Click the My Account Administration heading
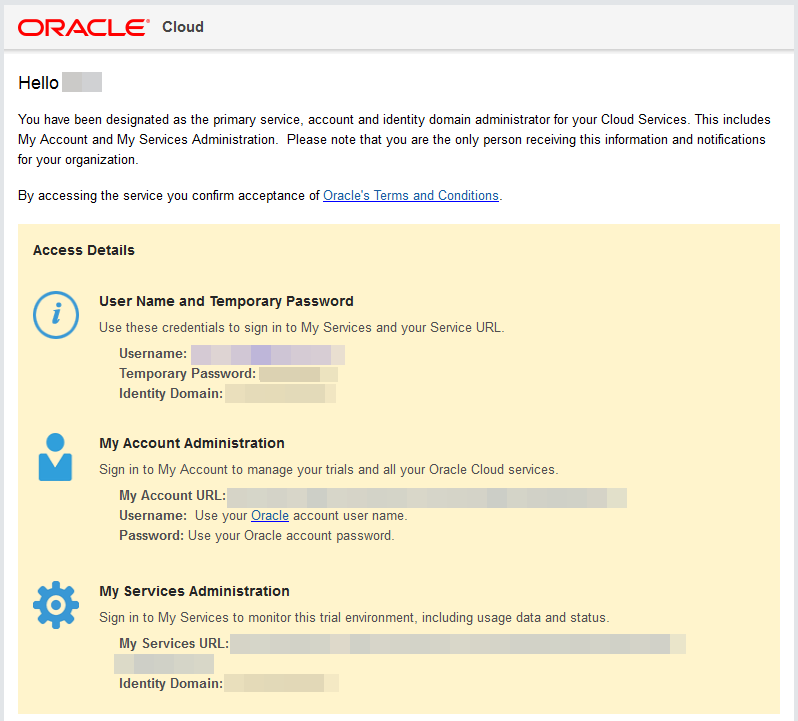This screenshot has width=798, height=721. coord(192,443)
